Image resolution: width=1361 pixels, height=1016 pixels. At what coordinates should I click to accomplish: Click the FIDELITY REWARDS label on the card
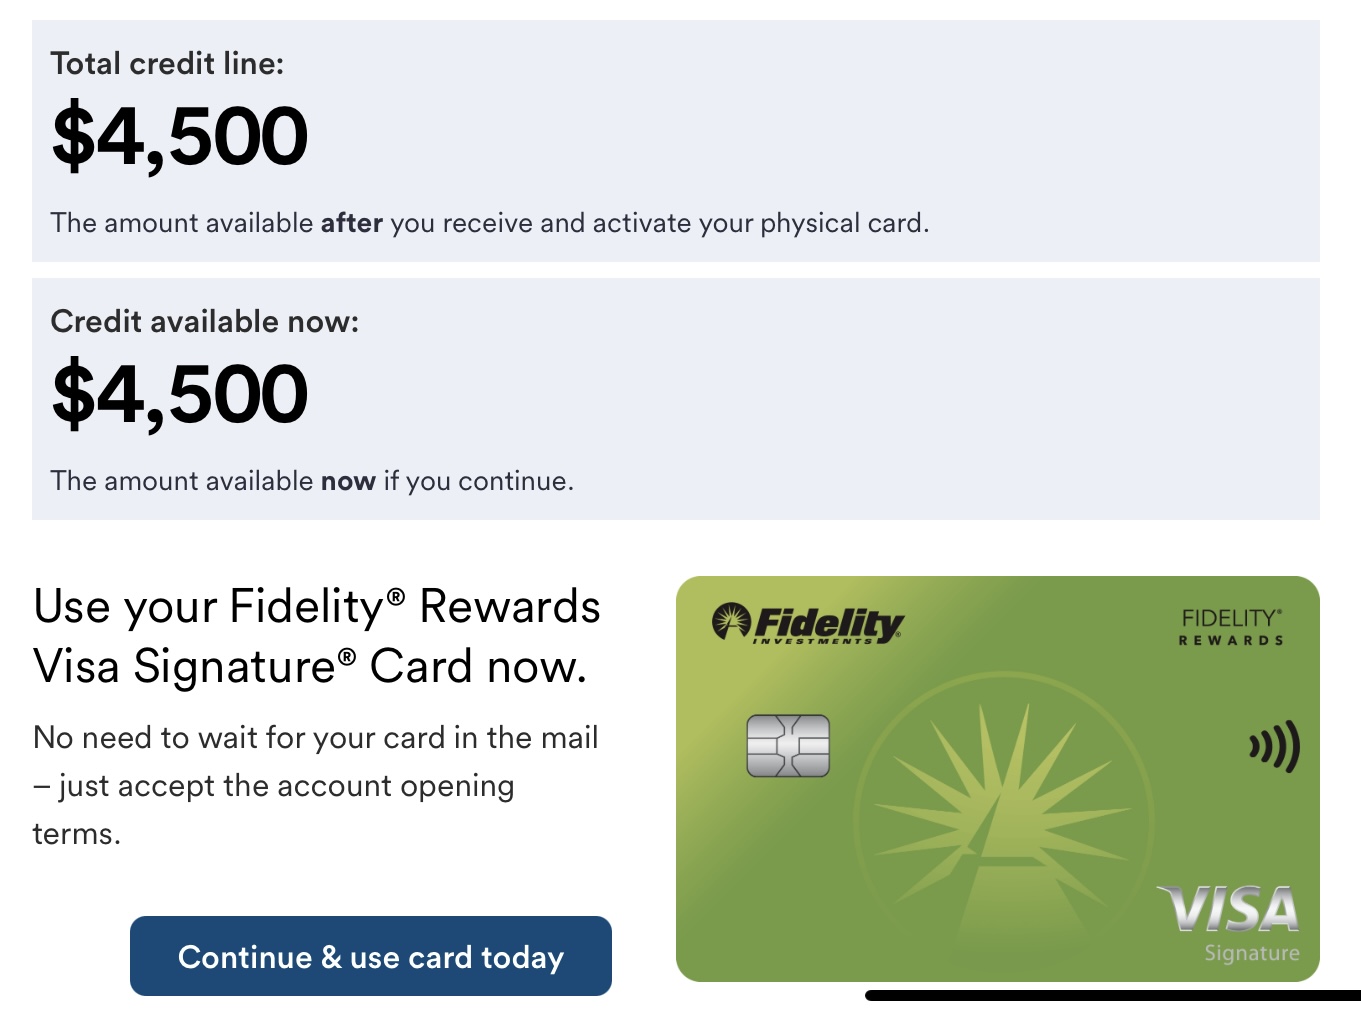click(x=1229, y=627)
